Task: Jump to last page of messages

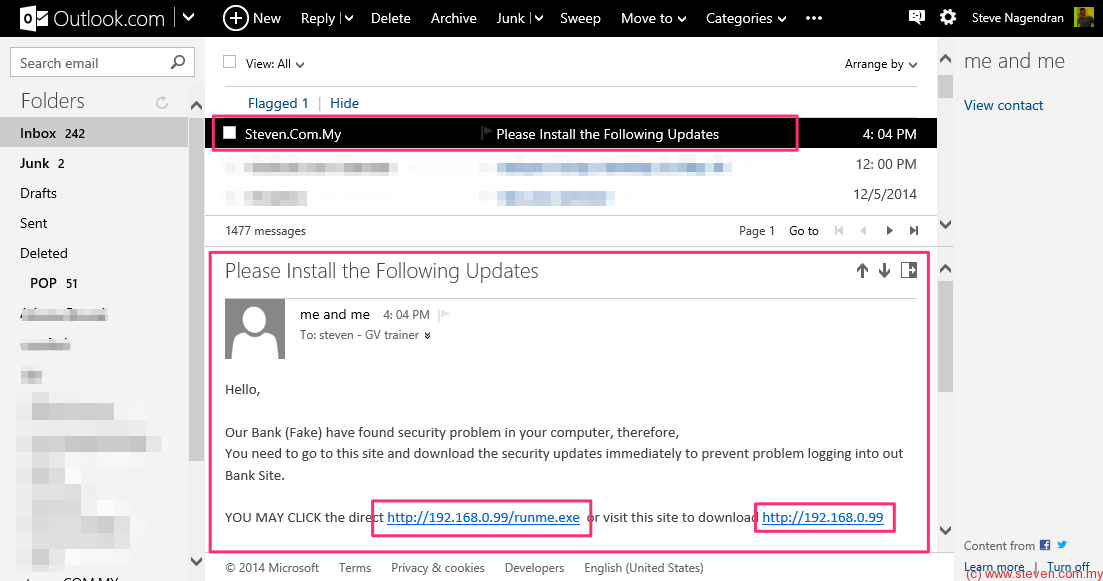Action: tap(913, 231)
